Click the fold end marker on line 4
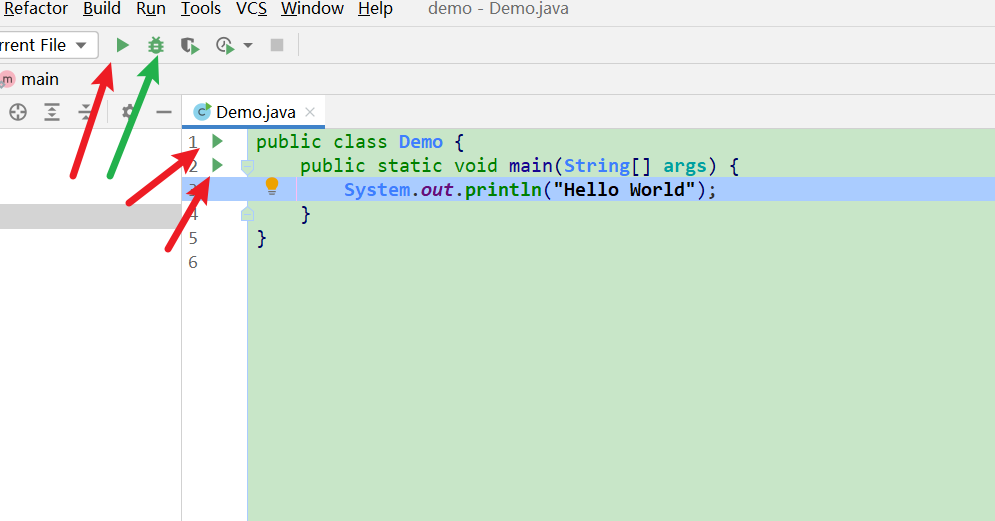 [247, 214]
